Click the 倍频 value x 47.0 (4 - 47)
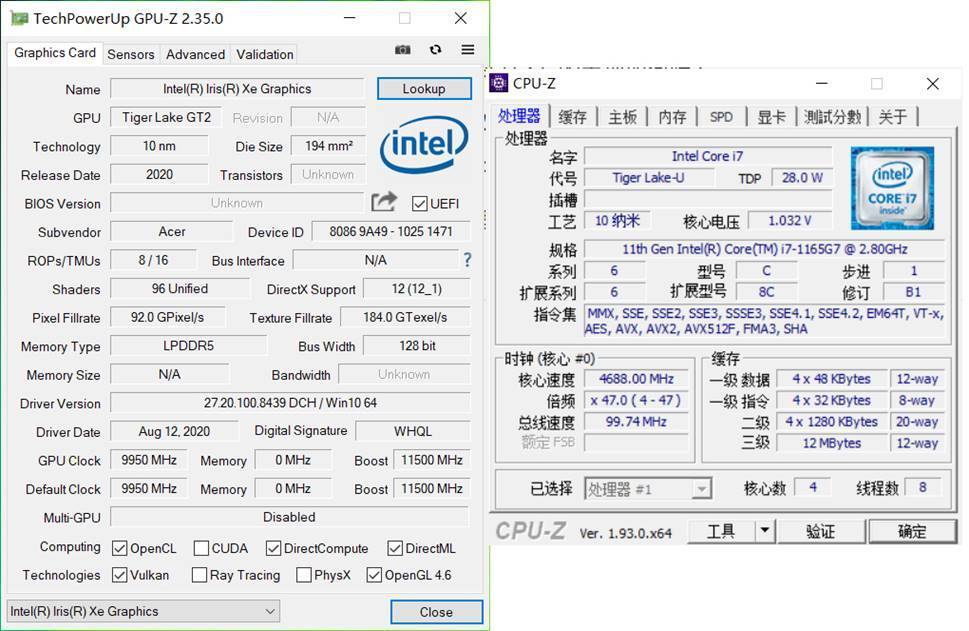The image size is (969, 631). coord(637,400)
